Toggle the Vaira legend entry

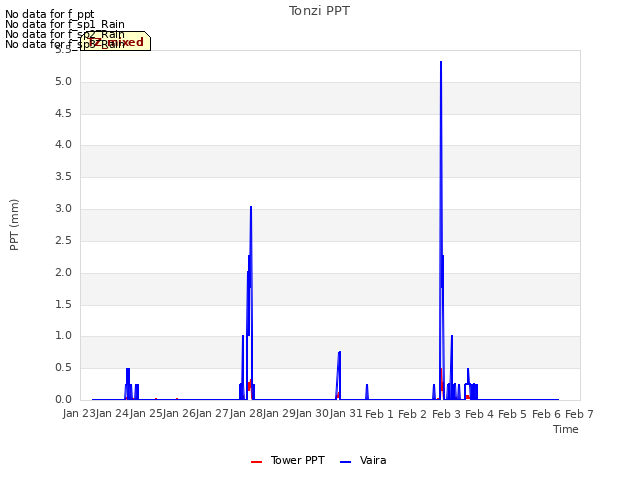tap(363, 460)
